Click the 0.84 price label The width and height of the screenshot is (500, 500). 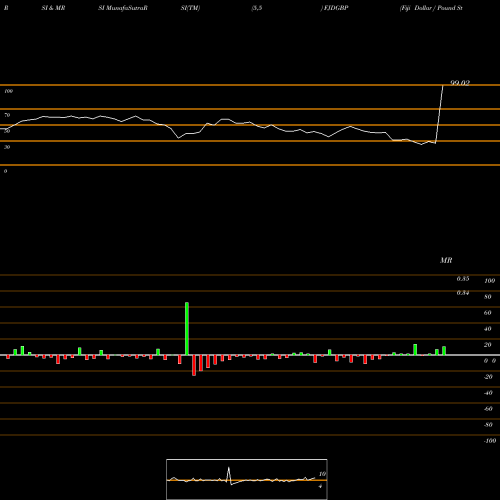(x=463, y=293)
